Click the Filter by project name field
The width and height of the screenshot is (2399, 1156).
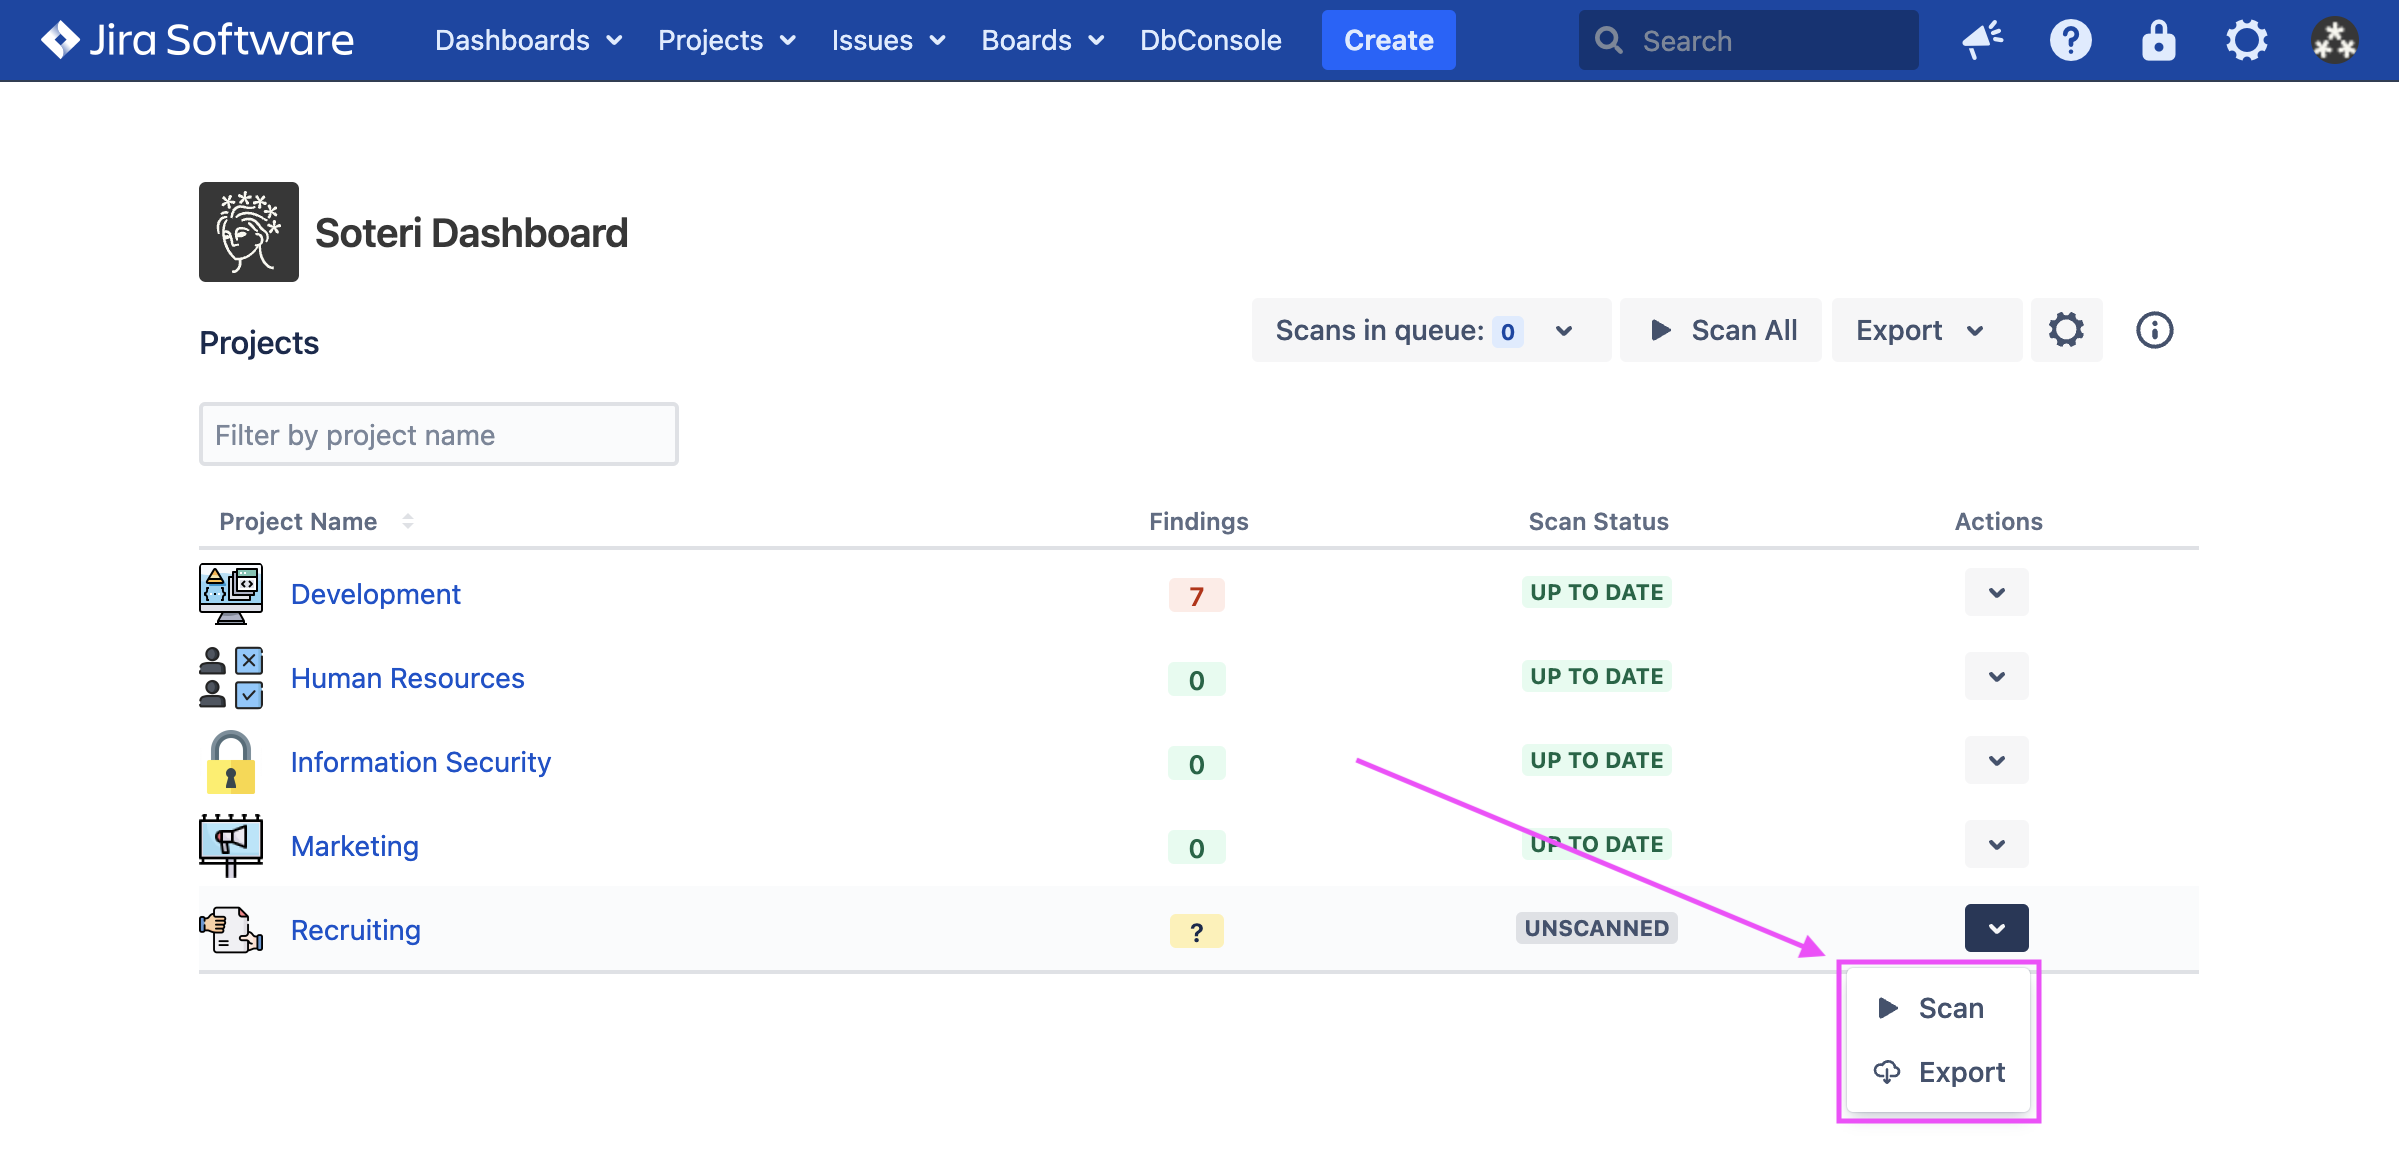438,434
